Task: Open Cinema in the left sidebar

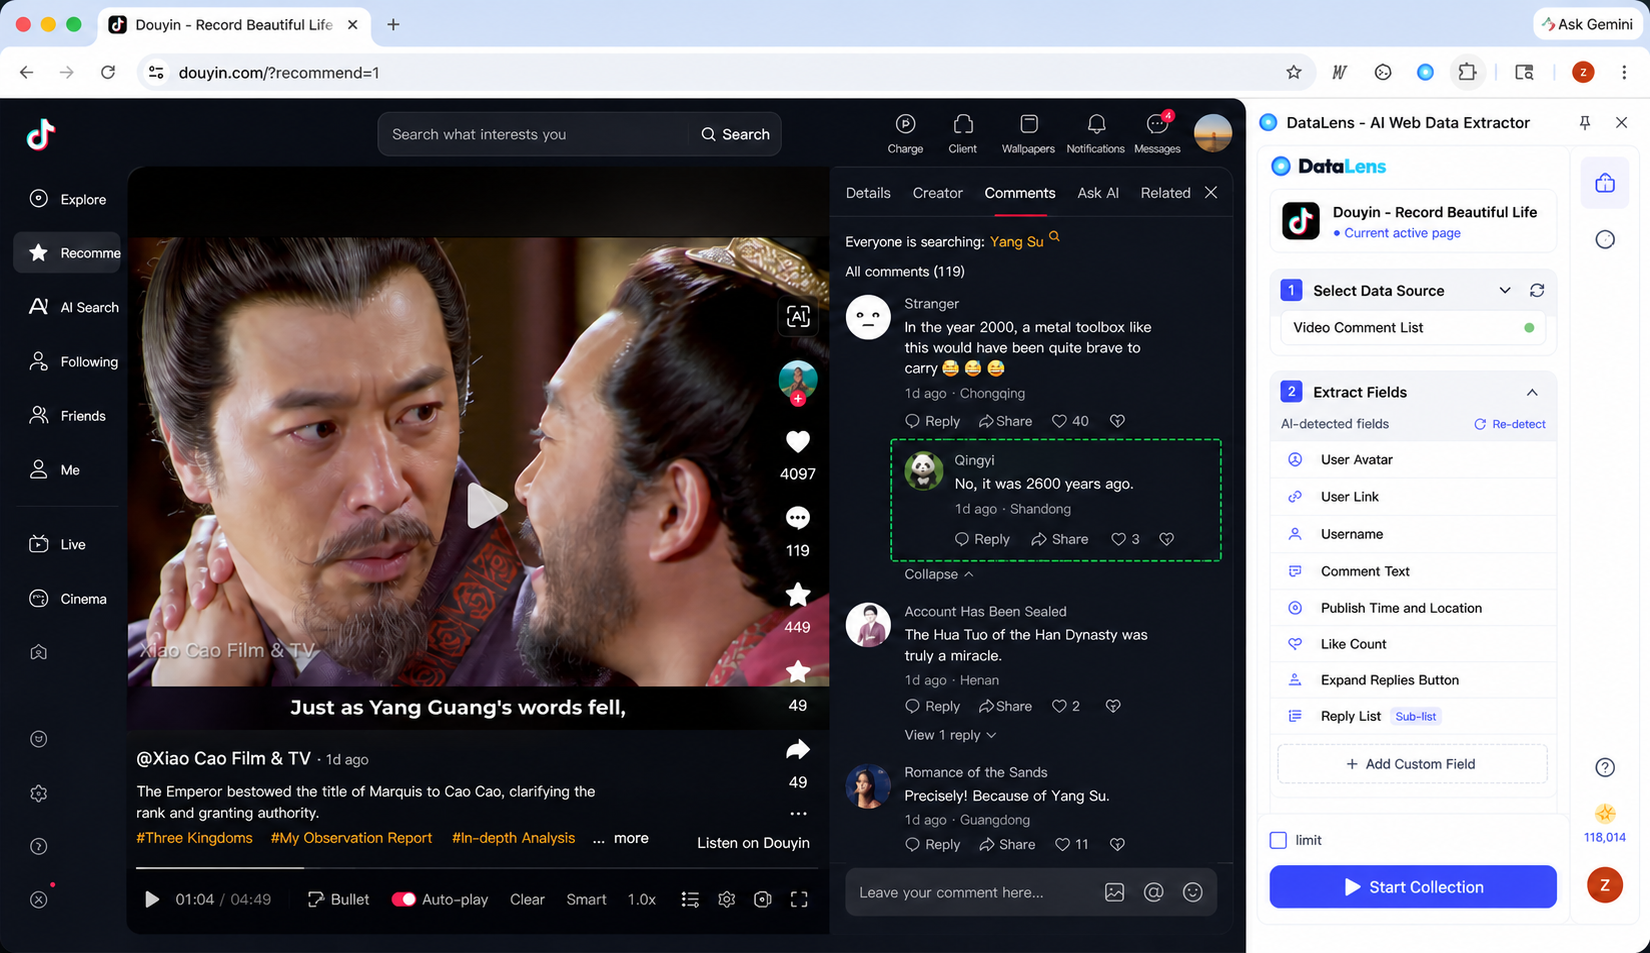Action: pos(68,599)
